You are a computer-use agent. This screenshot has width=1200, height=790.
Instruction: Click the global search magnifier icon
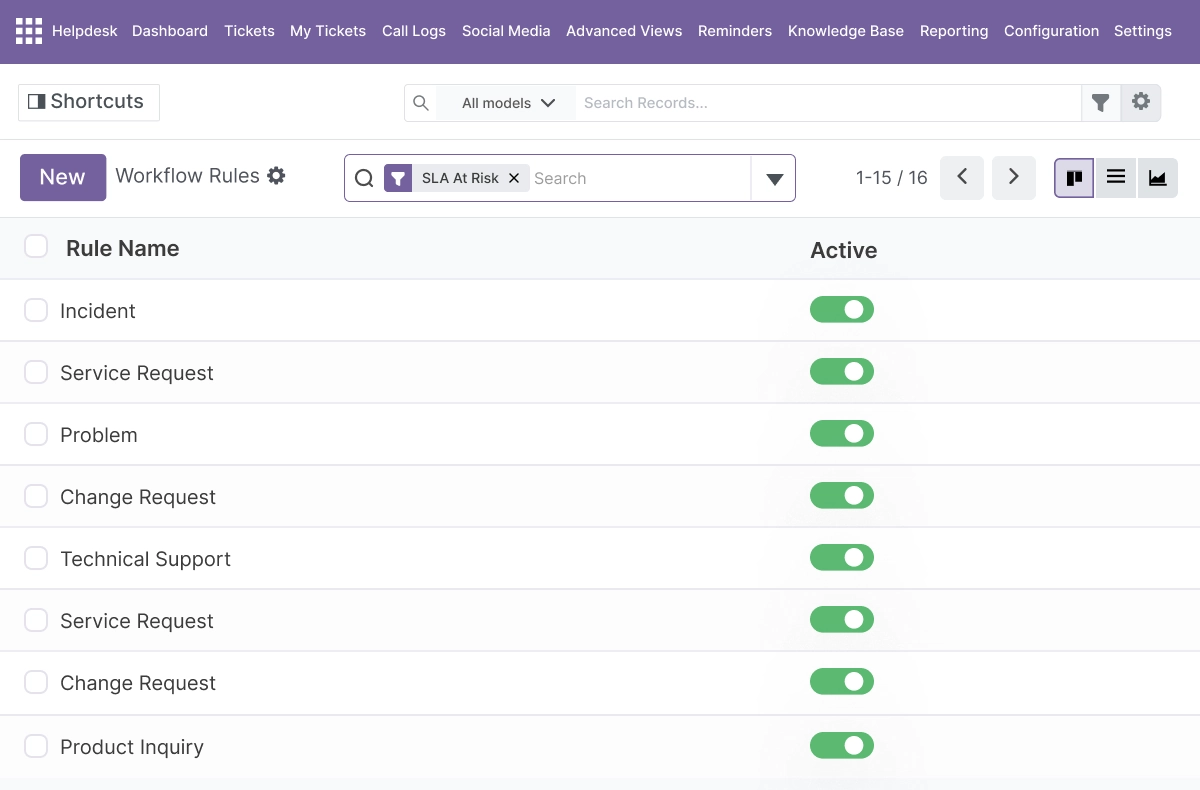pos(421,103)
